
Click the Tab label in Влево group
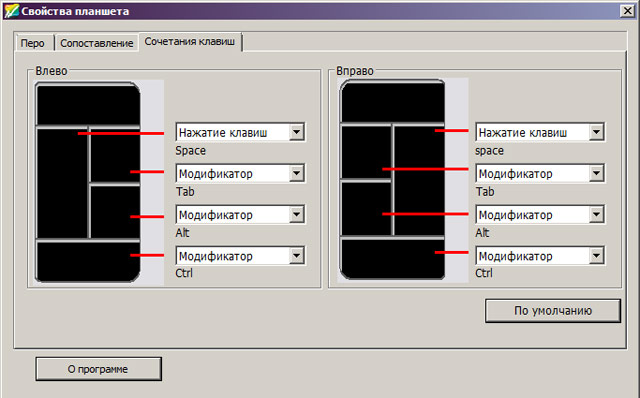(185, 191)
